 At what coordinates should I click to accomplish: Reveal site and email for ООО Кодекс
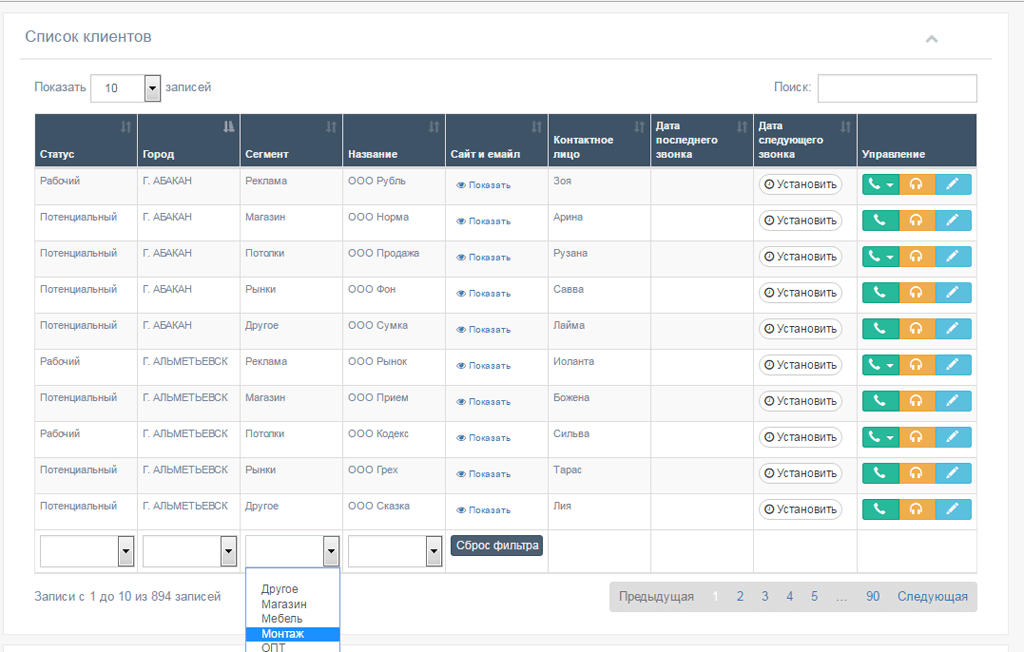point(483,438)
